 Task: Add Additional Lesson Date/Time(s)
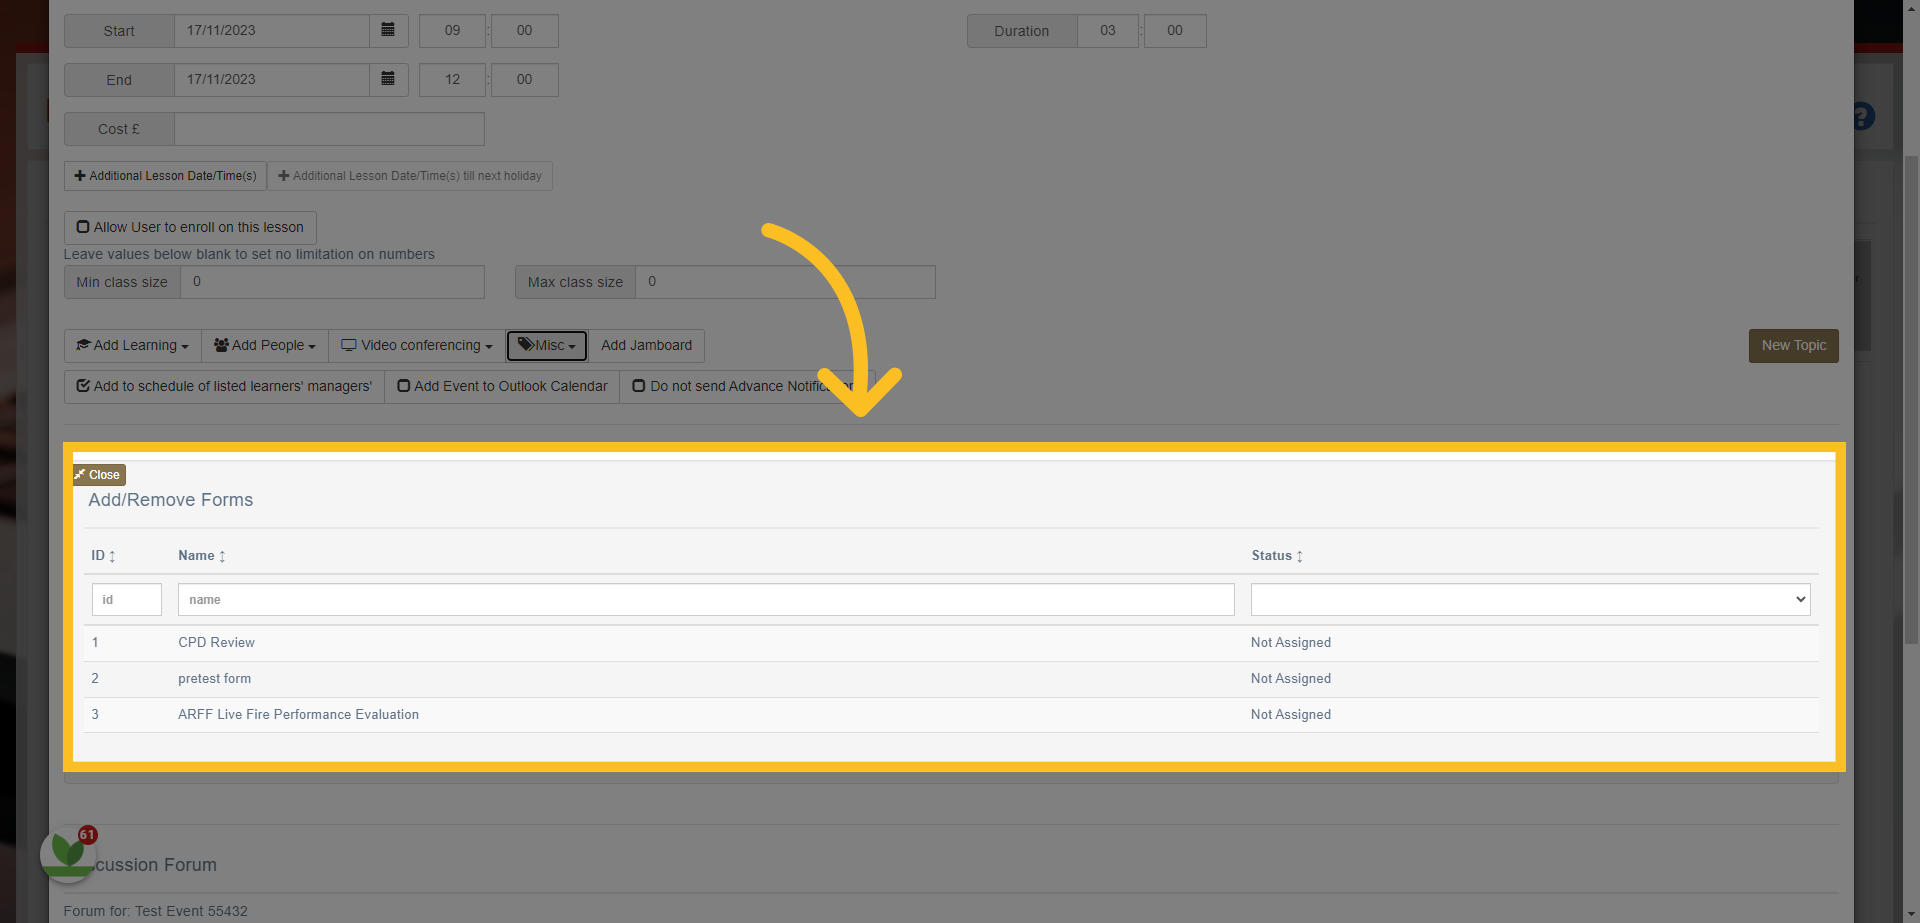165,176
